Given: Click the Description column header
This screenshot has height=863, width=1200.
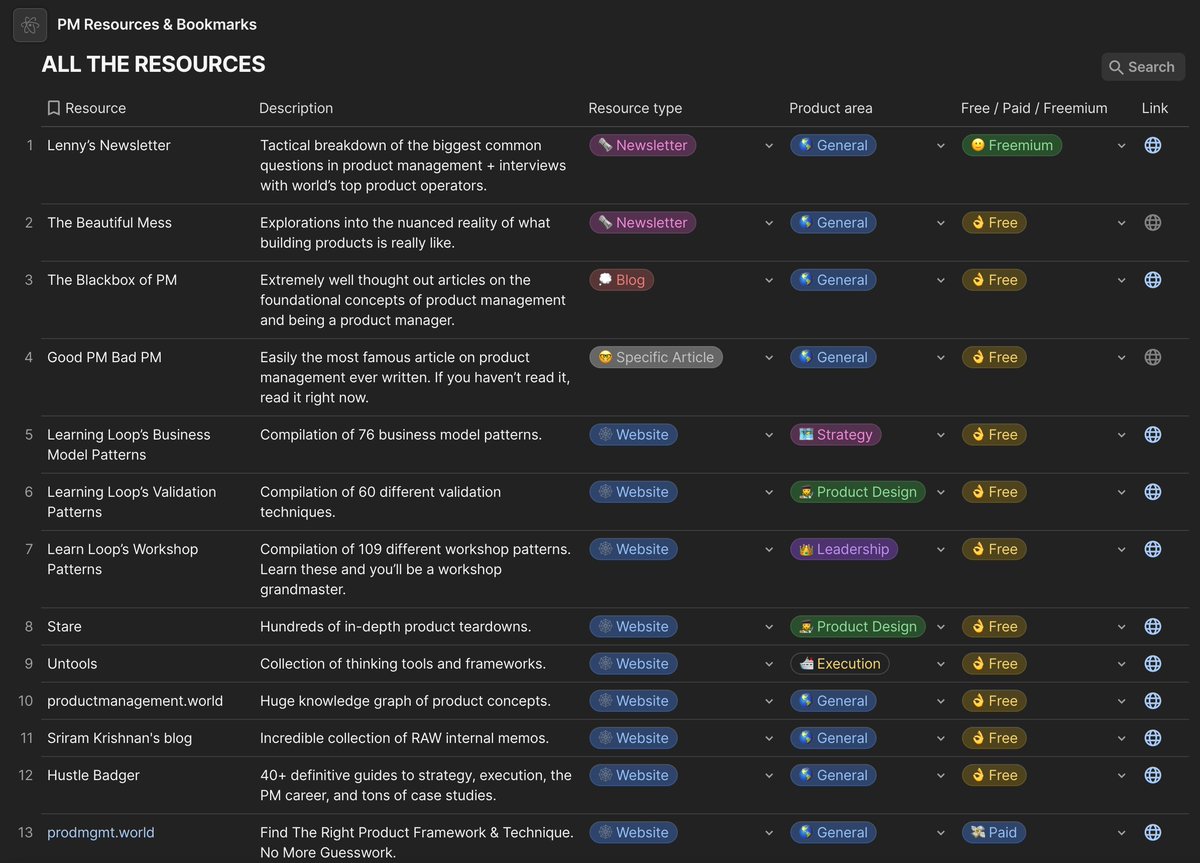Looking at the screenshot, I should (294, 107).
